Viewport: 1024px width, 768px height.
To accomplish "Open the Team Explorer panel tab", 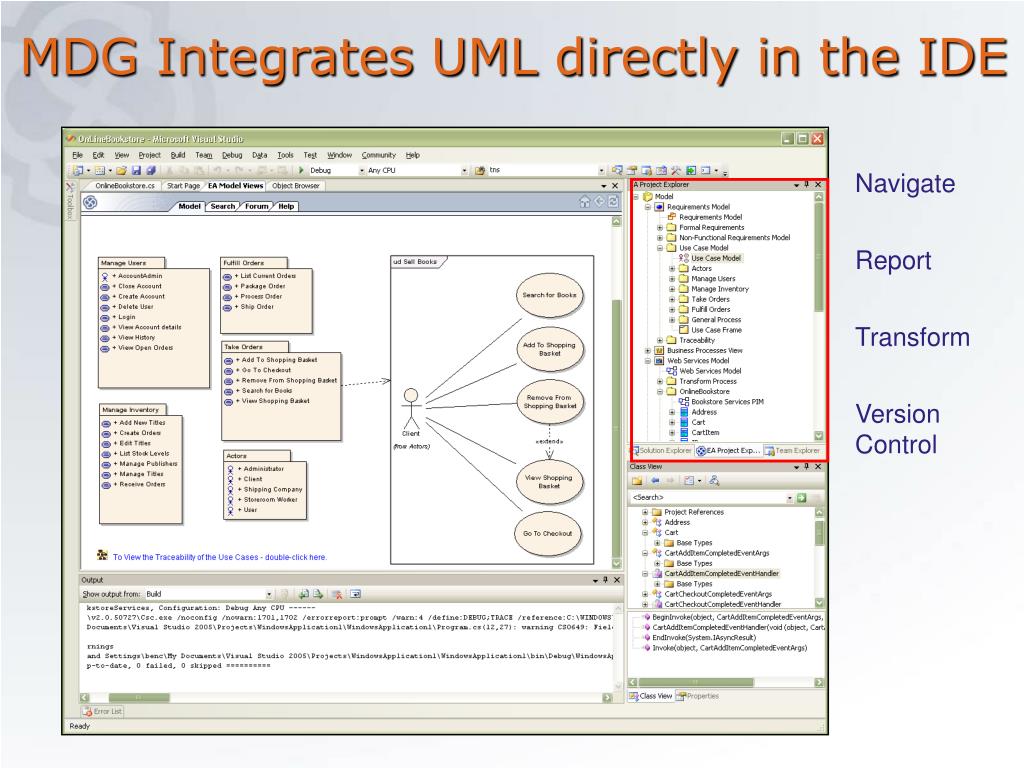I will pyautogui.click(x=792, y=451).
